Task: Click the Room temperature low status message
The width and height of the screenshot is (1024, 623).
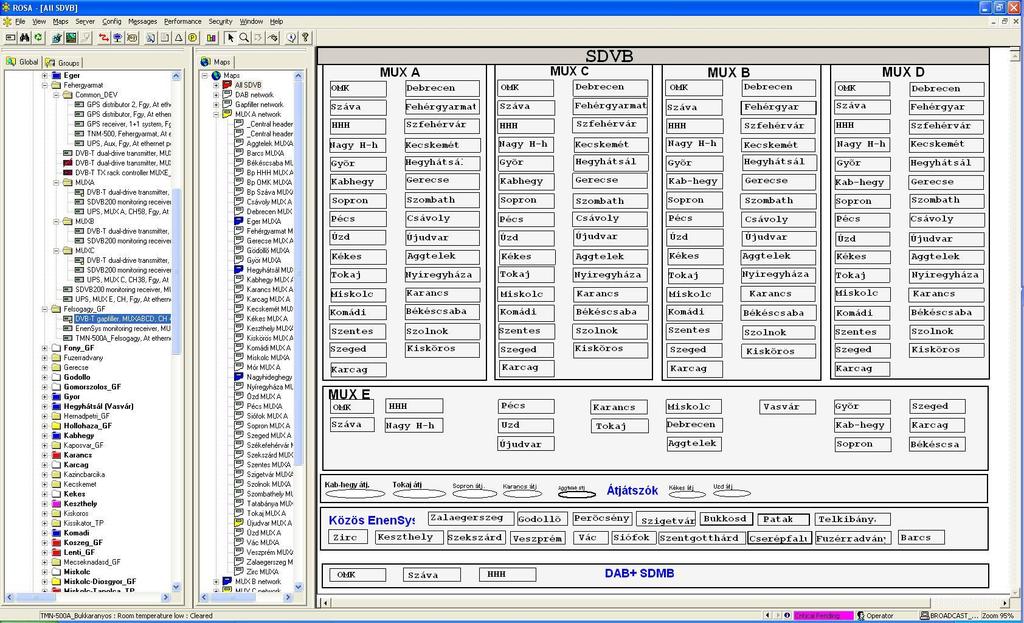Action: (126, 615)
